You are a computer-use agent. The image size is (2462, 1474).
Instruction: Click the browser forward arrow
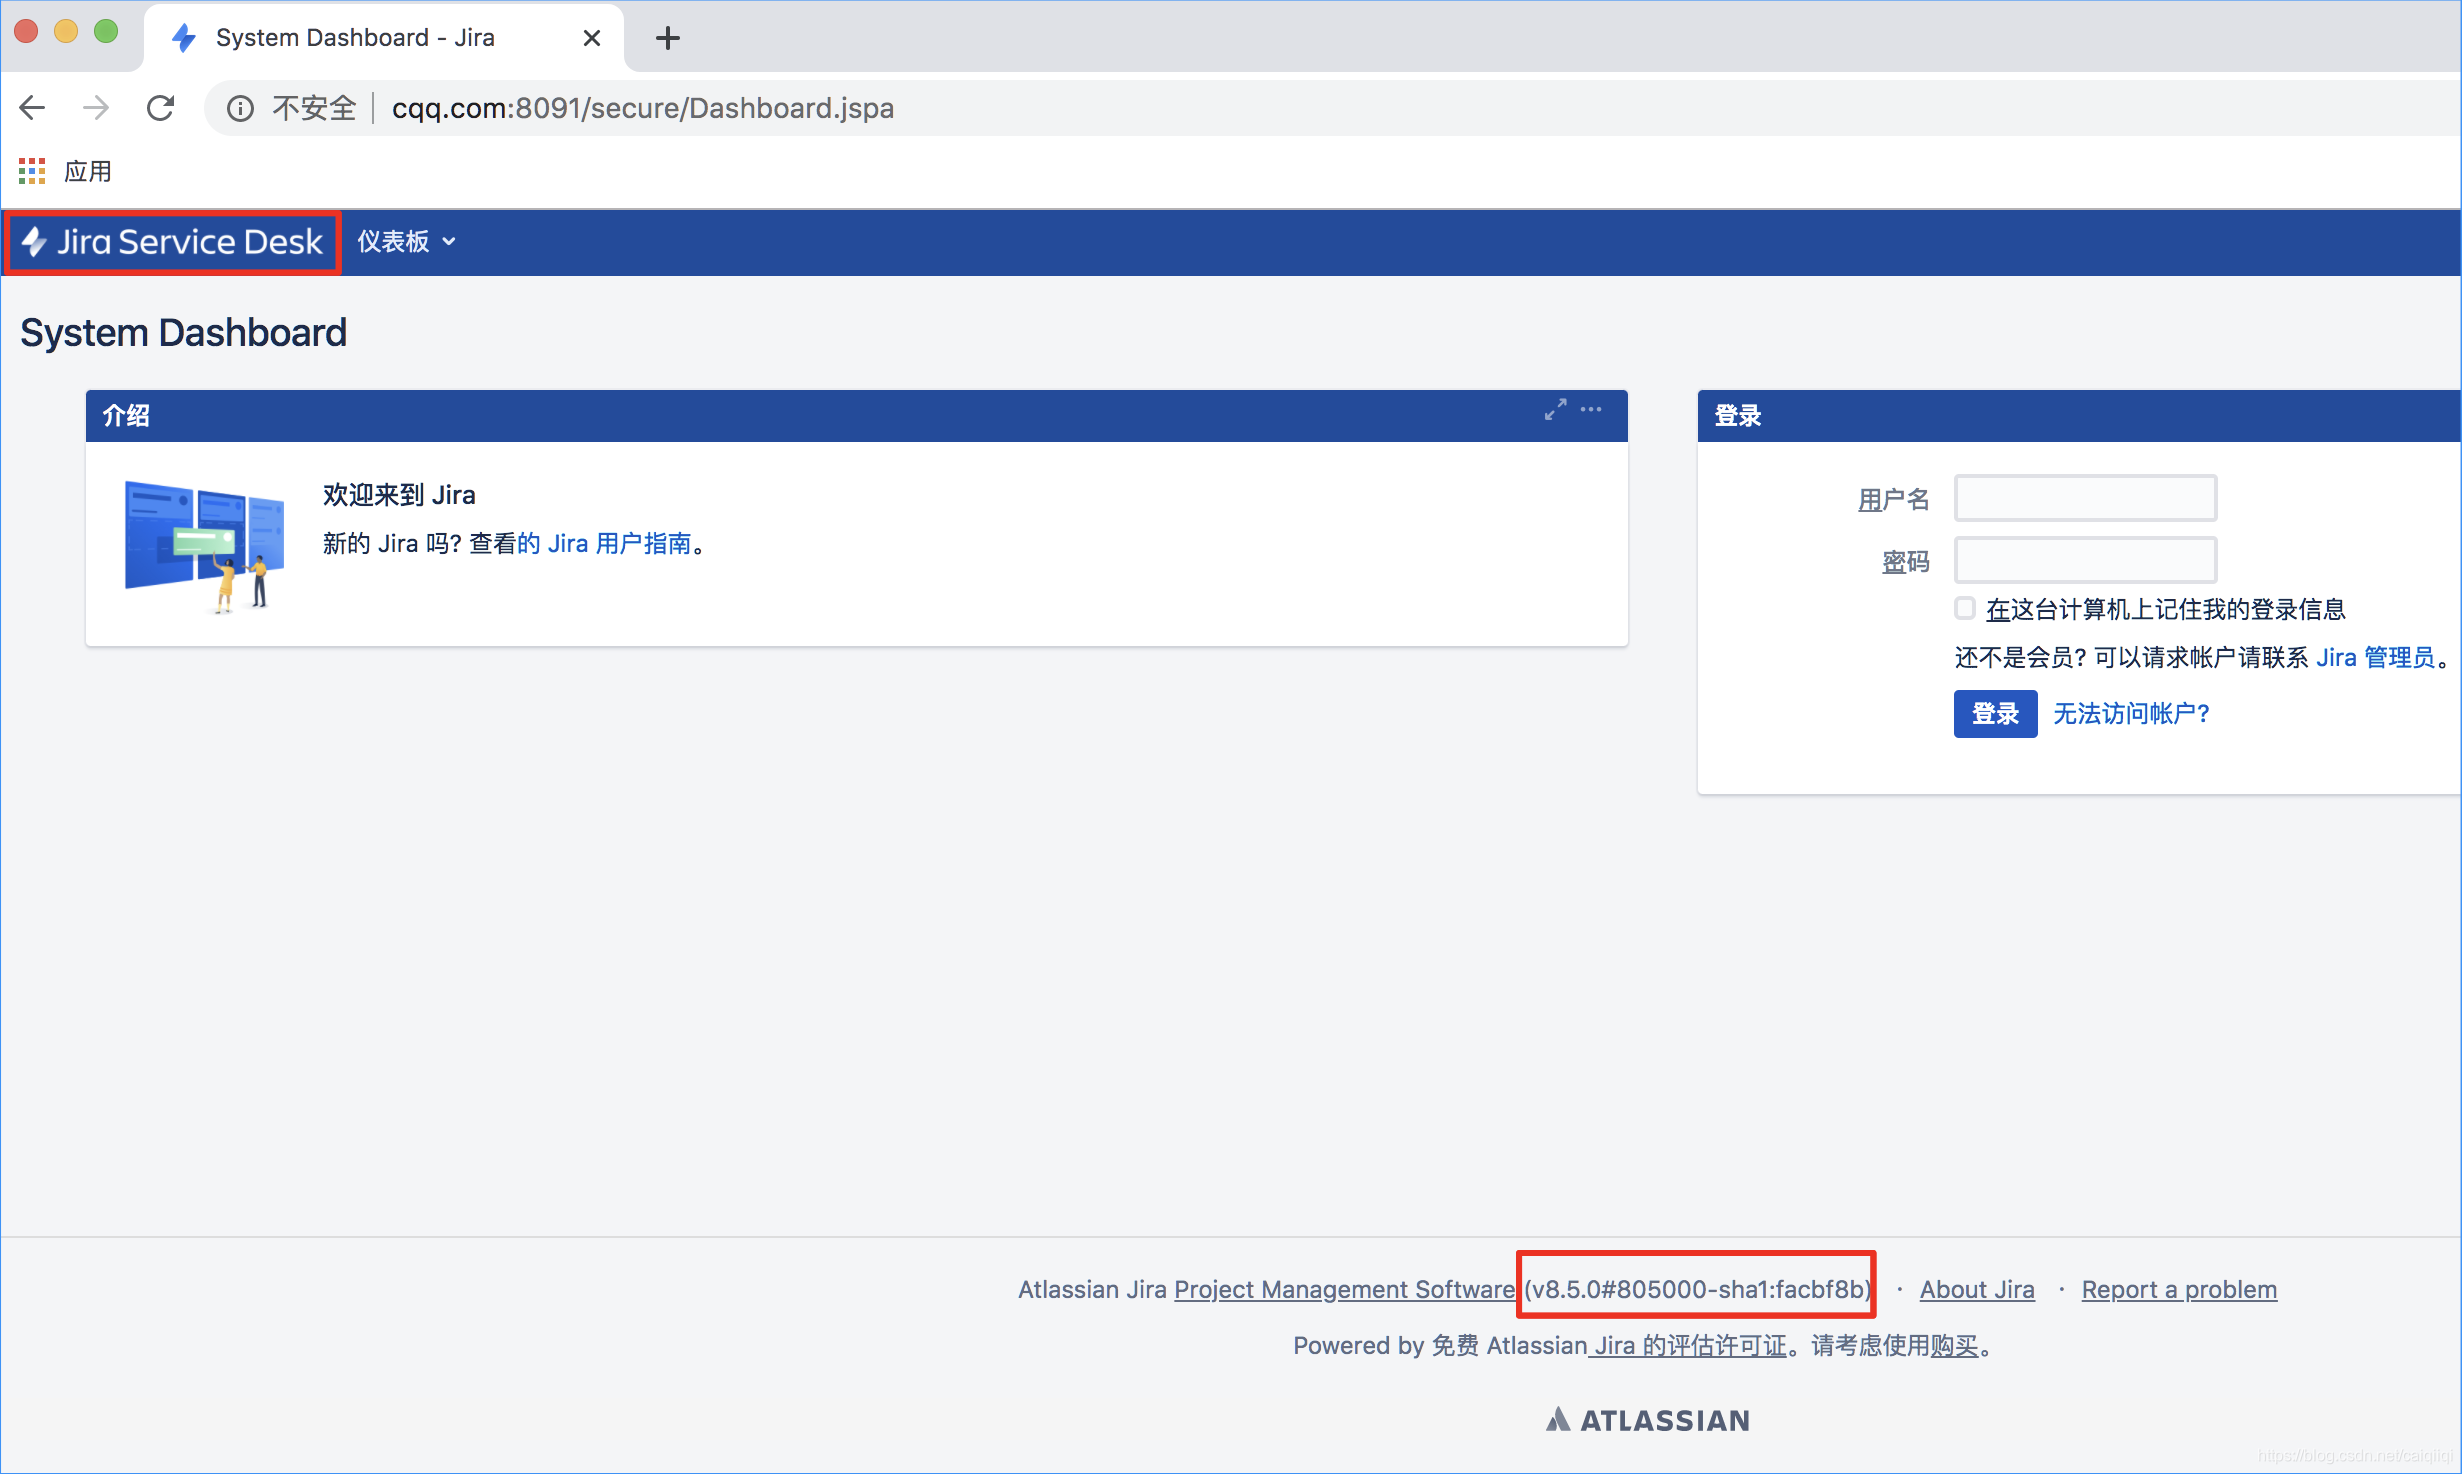point(96,108)
